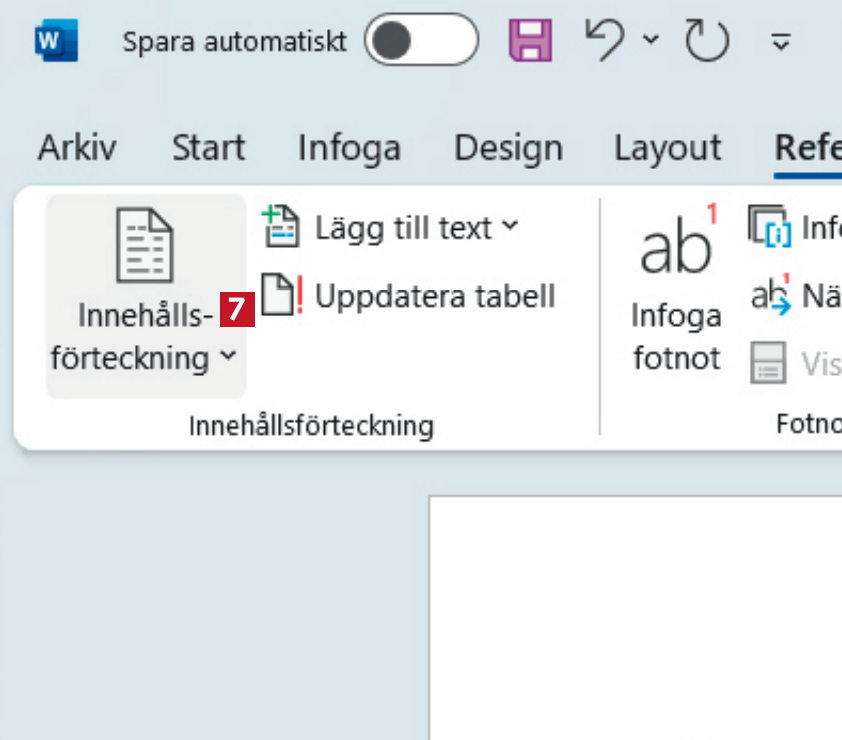Open the Arkiv menu tab
The image size is (842, 740).
tap(77, 148)
